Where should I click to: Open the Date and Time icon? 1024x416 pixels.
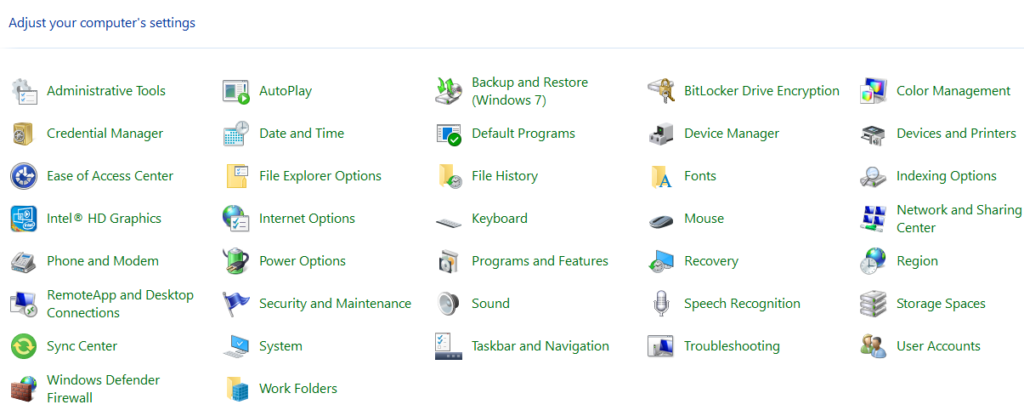pyautogui.click(x=236, y=134)
